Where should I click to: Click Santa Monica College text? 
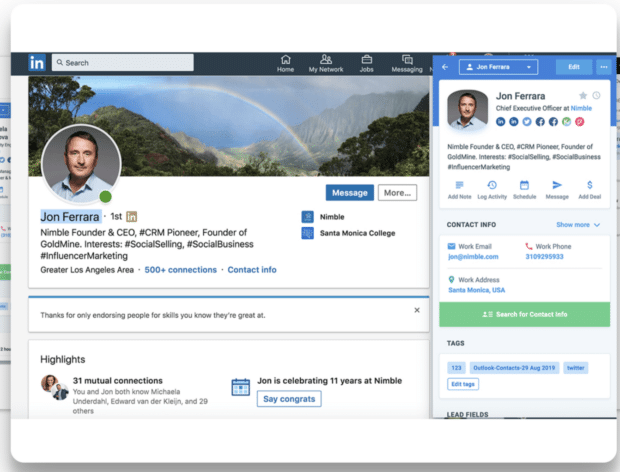pyautogui.click(x=357, y=233)
